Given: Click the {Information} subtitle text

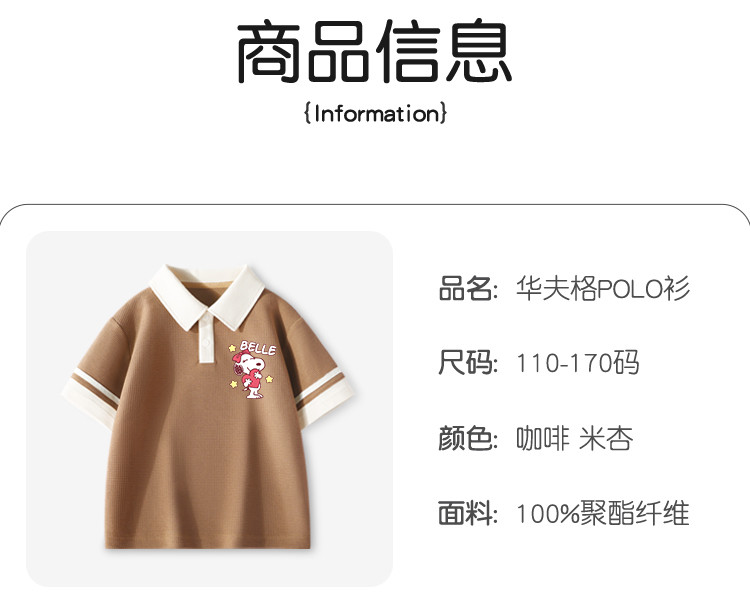Looking at the screenshot, I should coord(375,114).
